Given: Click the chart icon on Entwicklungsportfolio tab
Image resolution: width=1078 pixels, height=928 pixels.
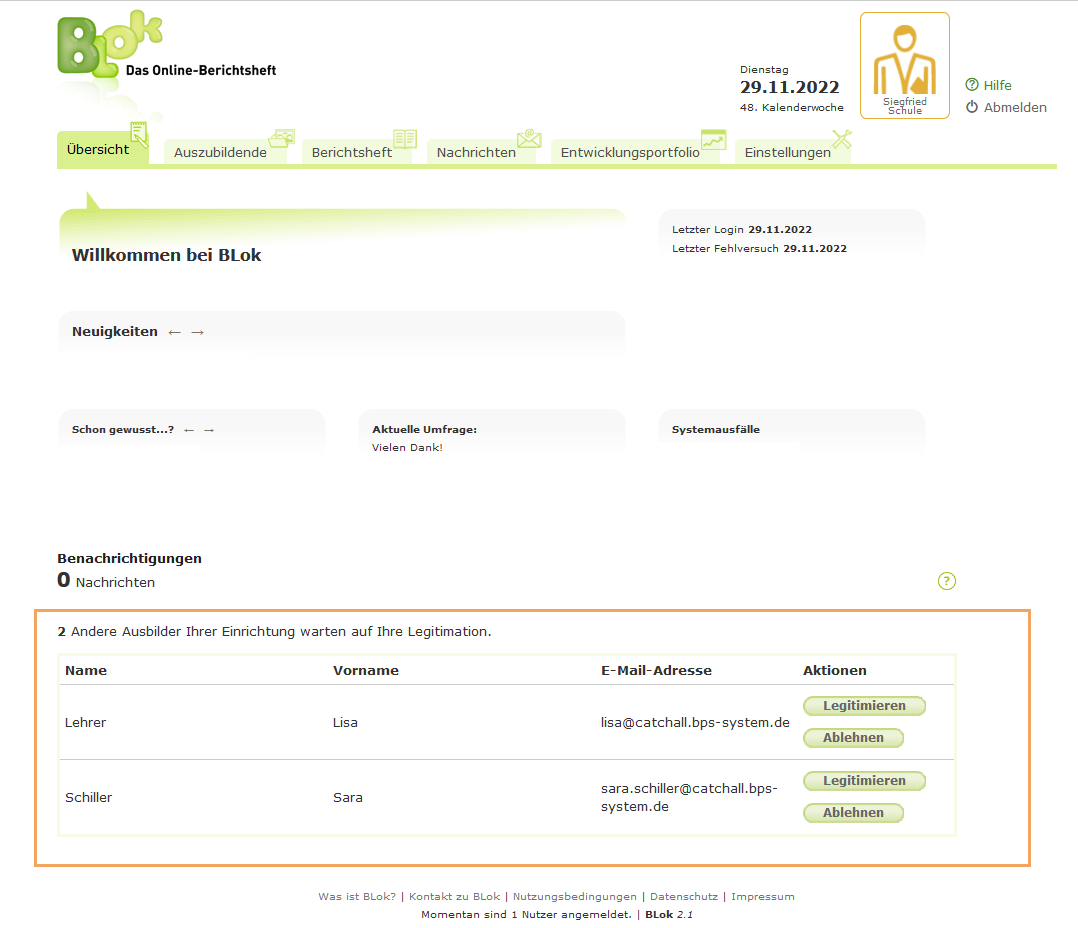Looking at the screenshot, I should [x=713, y=141].
